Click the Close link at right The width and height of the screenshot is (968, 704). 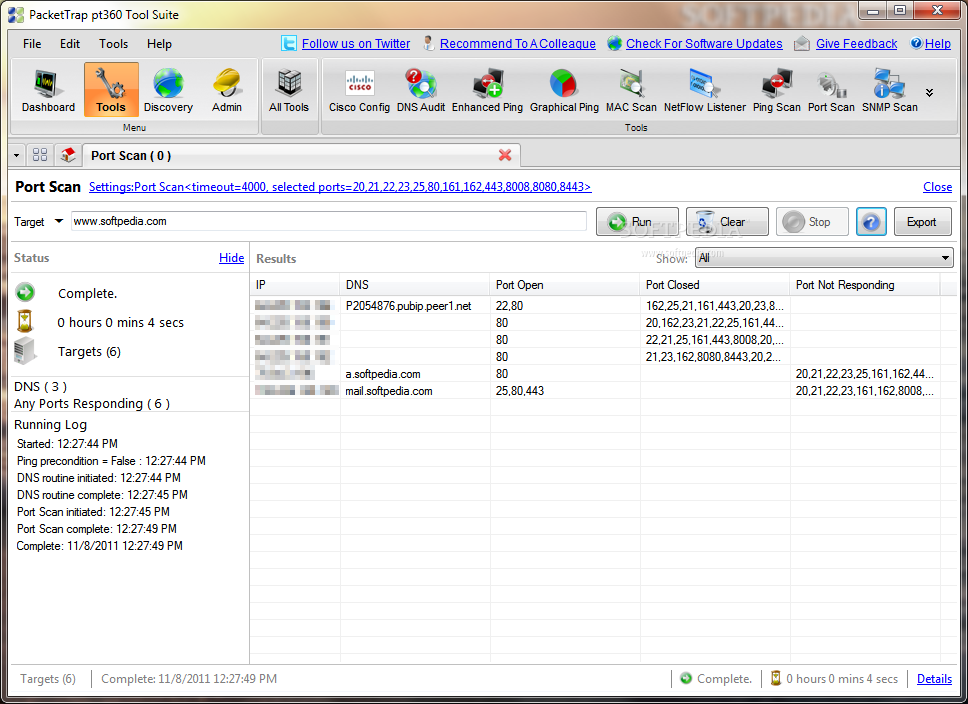(x=937, y=186)
